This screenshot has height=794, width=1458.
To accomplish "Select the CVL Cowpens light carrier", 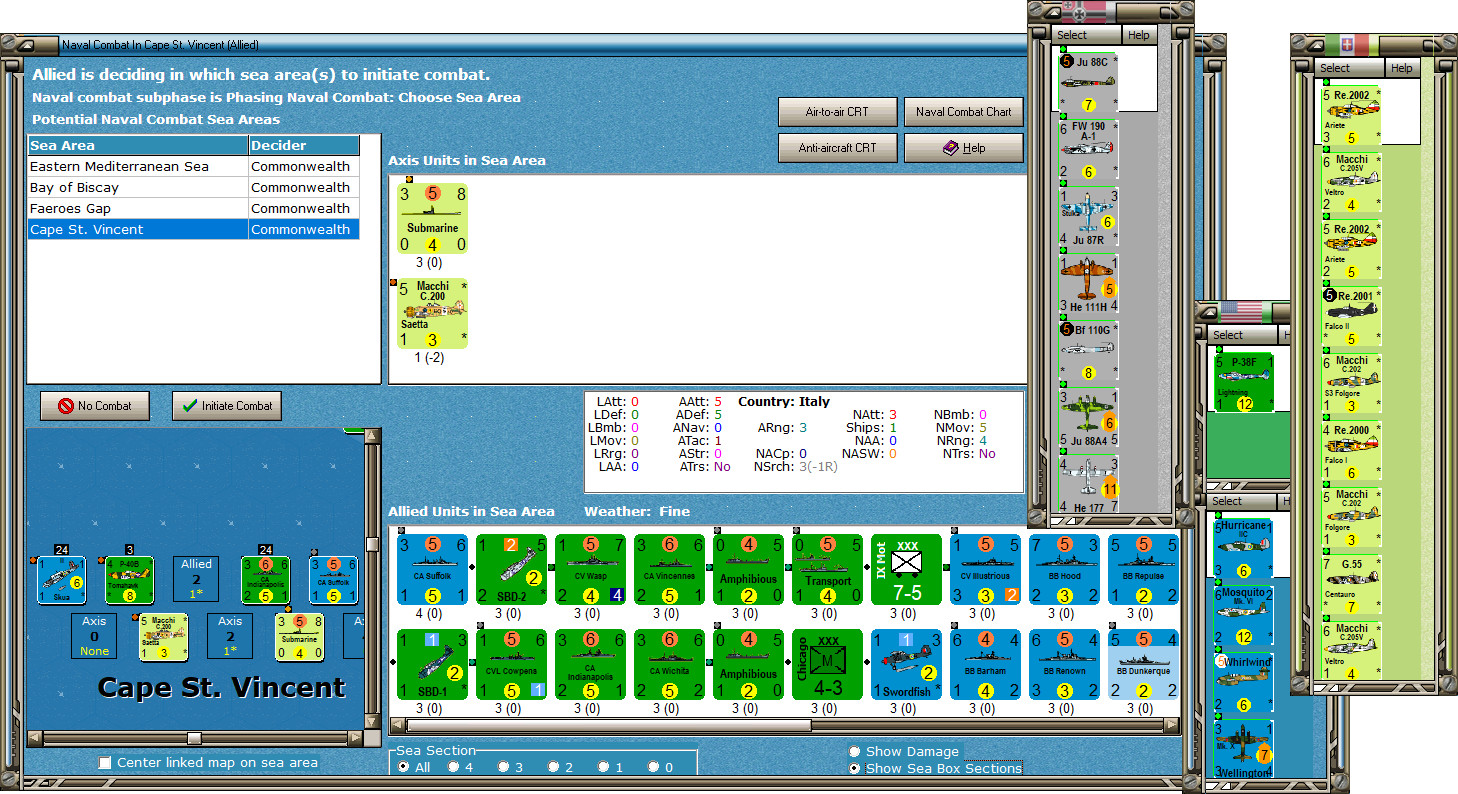I will coord(511,664).
